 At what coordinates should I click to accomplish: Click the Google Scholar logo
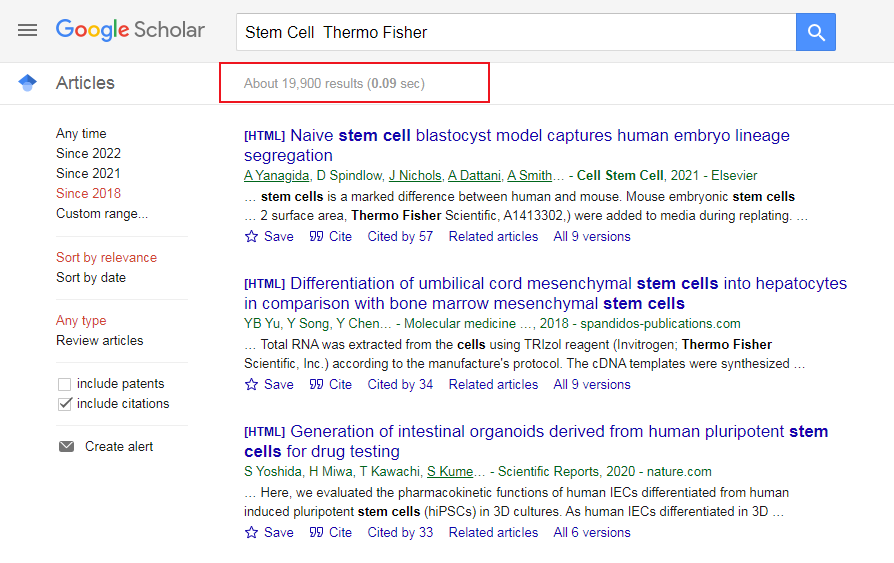pos(130,30)
